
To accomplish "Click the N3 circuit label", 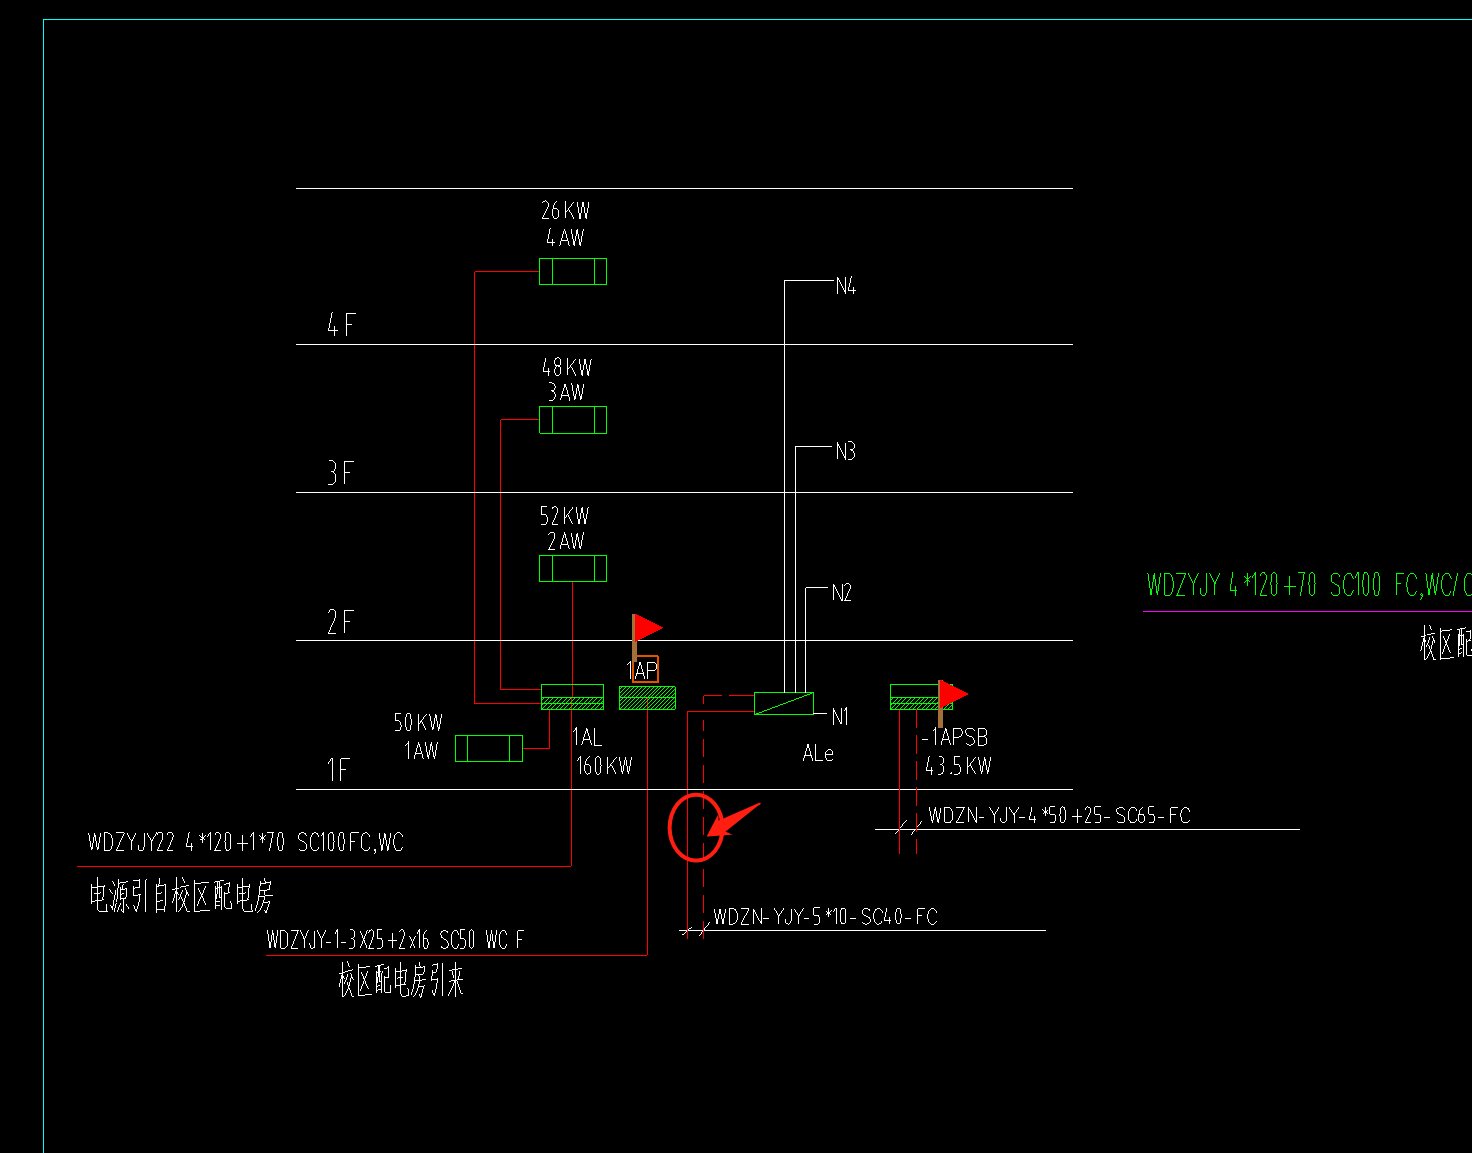I will tap(846, 452).
